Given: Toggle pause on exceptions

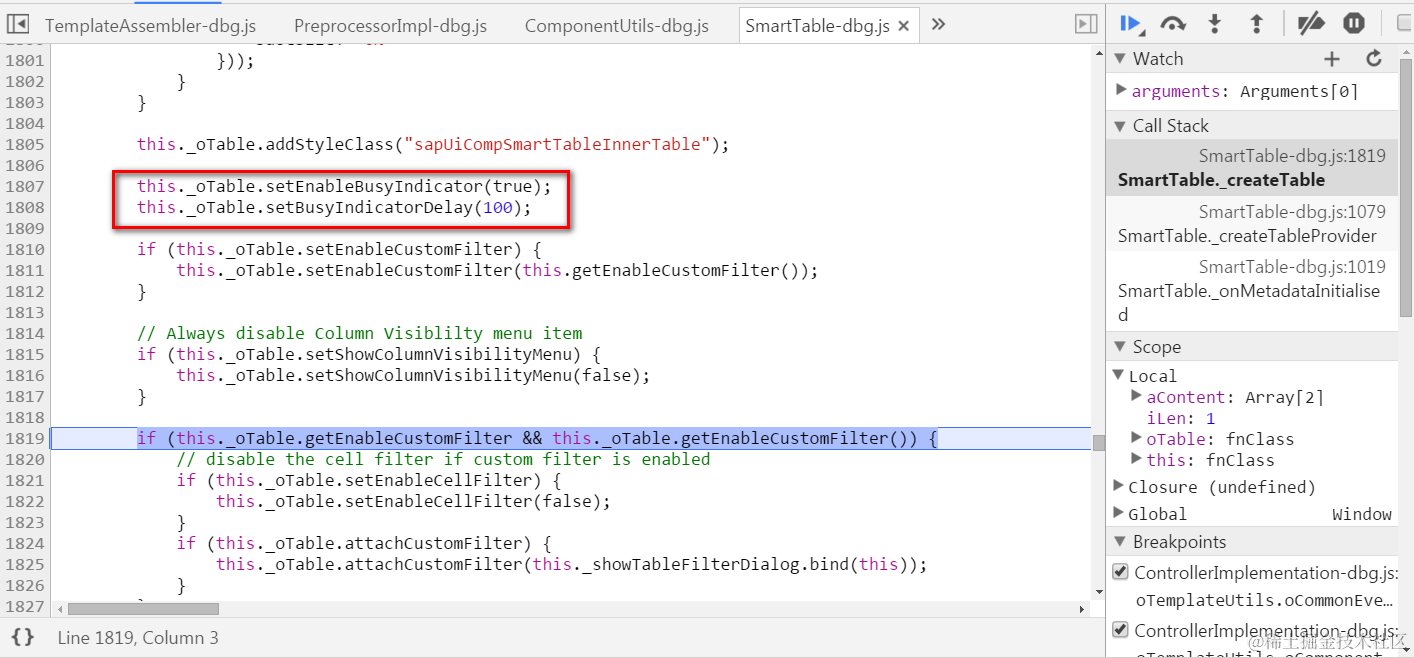Looking at the screenshot, I should [x=1353, y=24].
